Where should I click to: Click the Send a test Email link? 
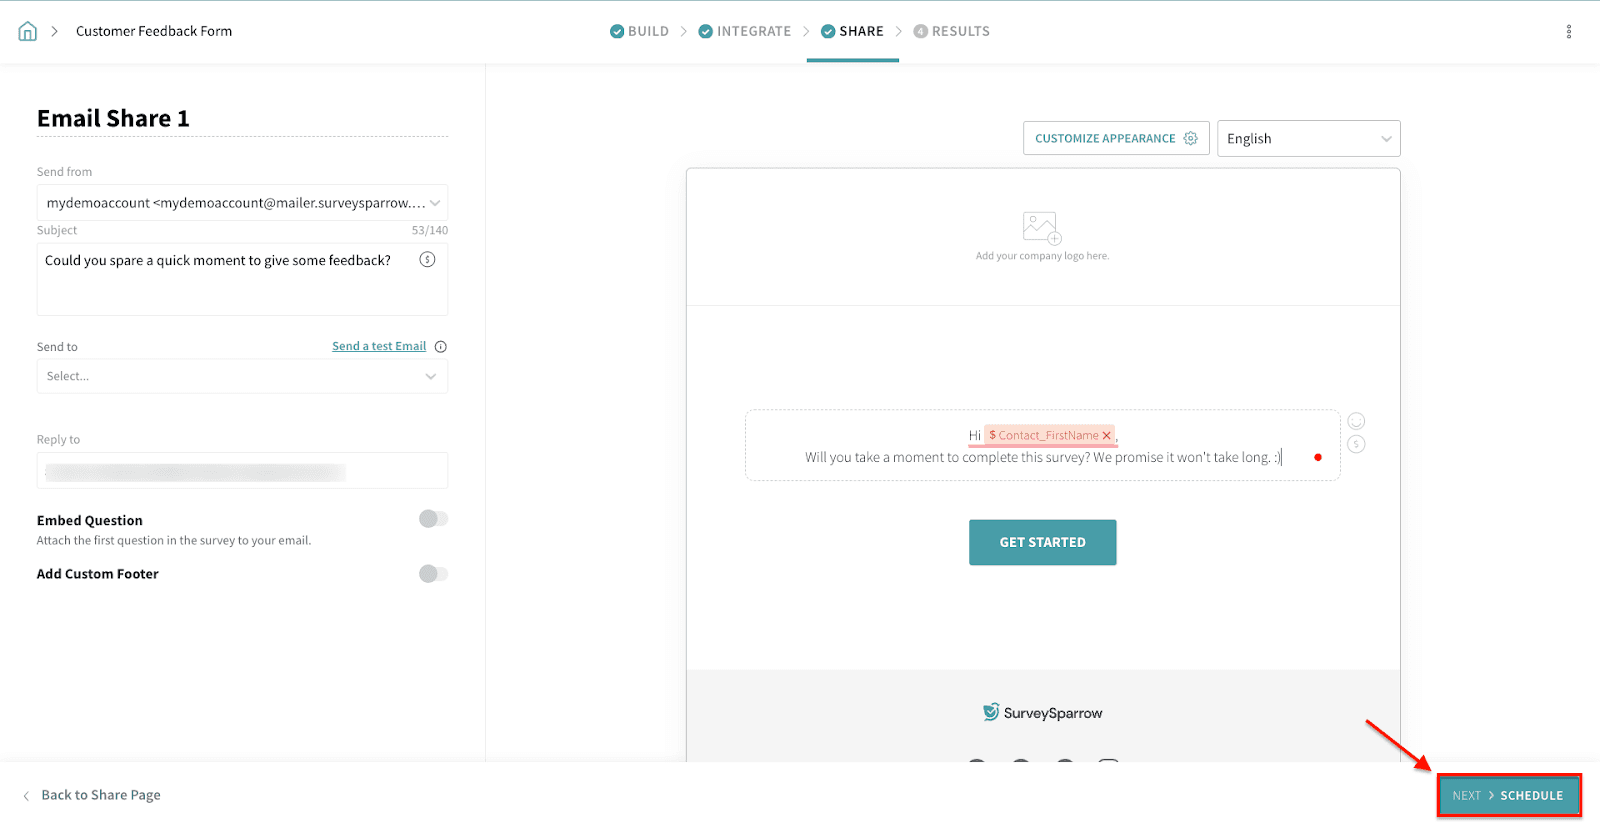379,347
